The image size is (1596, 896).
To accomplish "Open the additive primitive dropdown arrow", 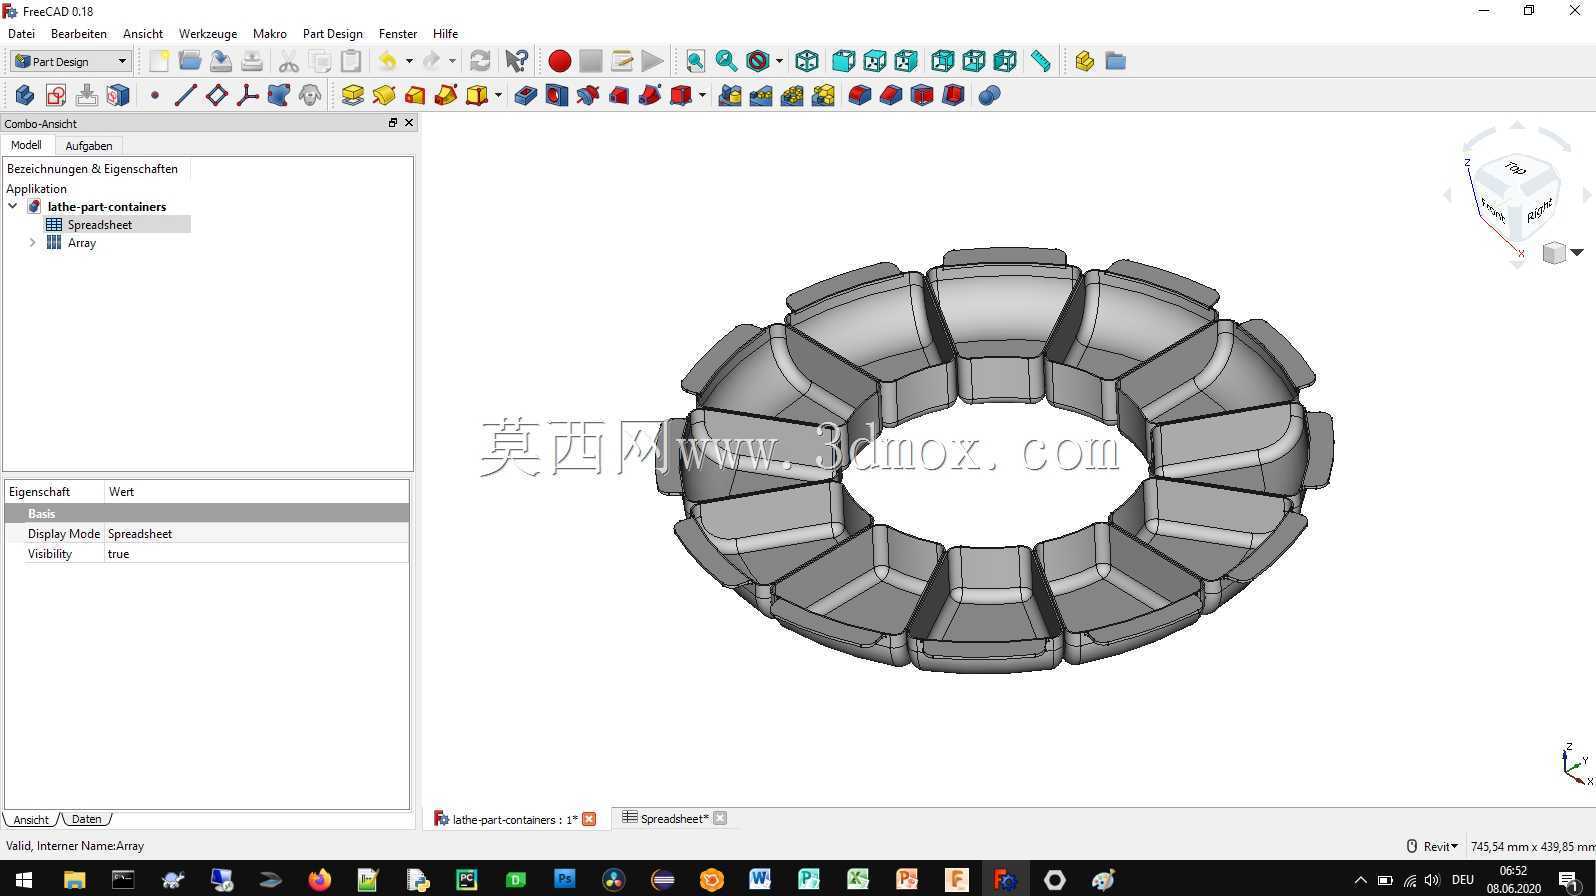I will 498,95.
